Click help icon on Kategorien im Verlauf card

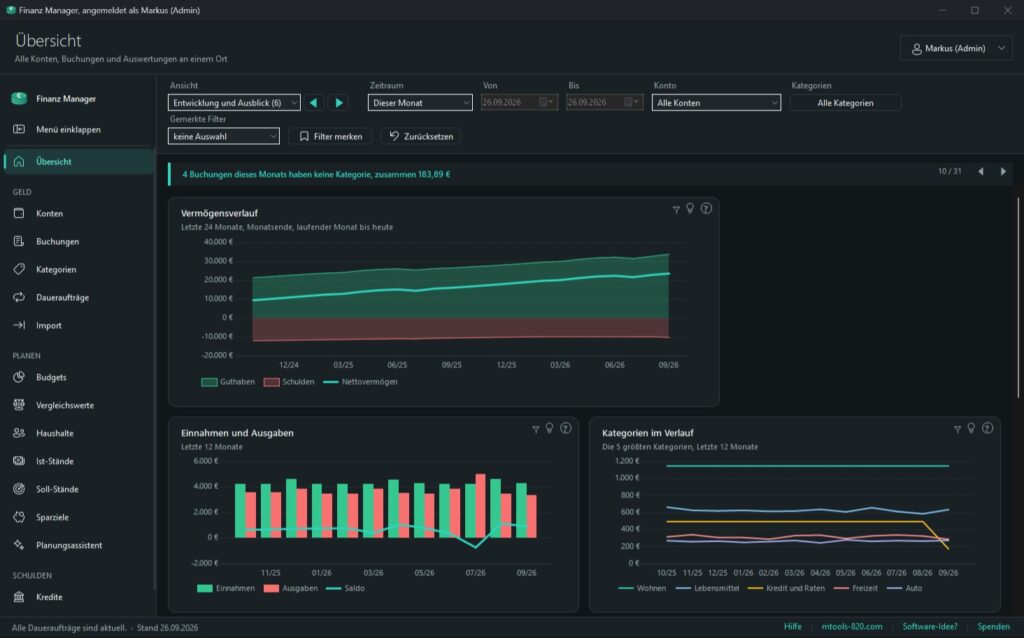click(987, 428)
